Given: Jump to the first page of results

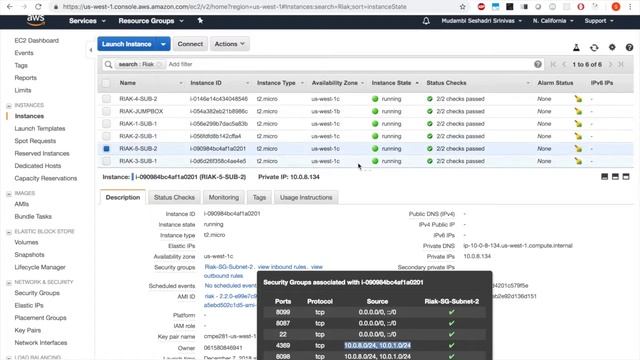Looking at the screenshot, I should (553, 64).
